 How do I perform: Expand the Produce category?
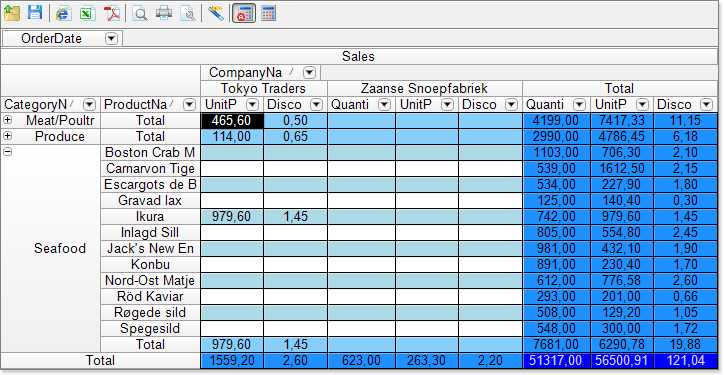click(7, 136)
